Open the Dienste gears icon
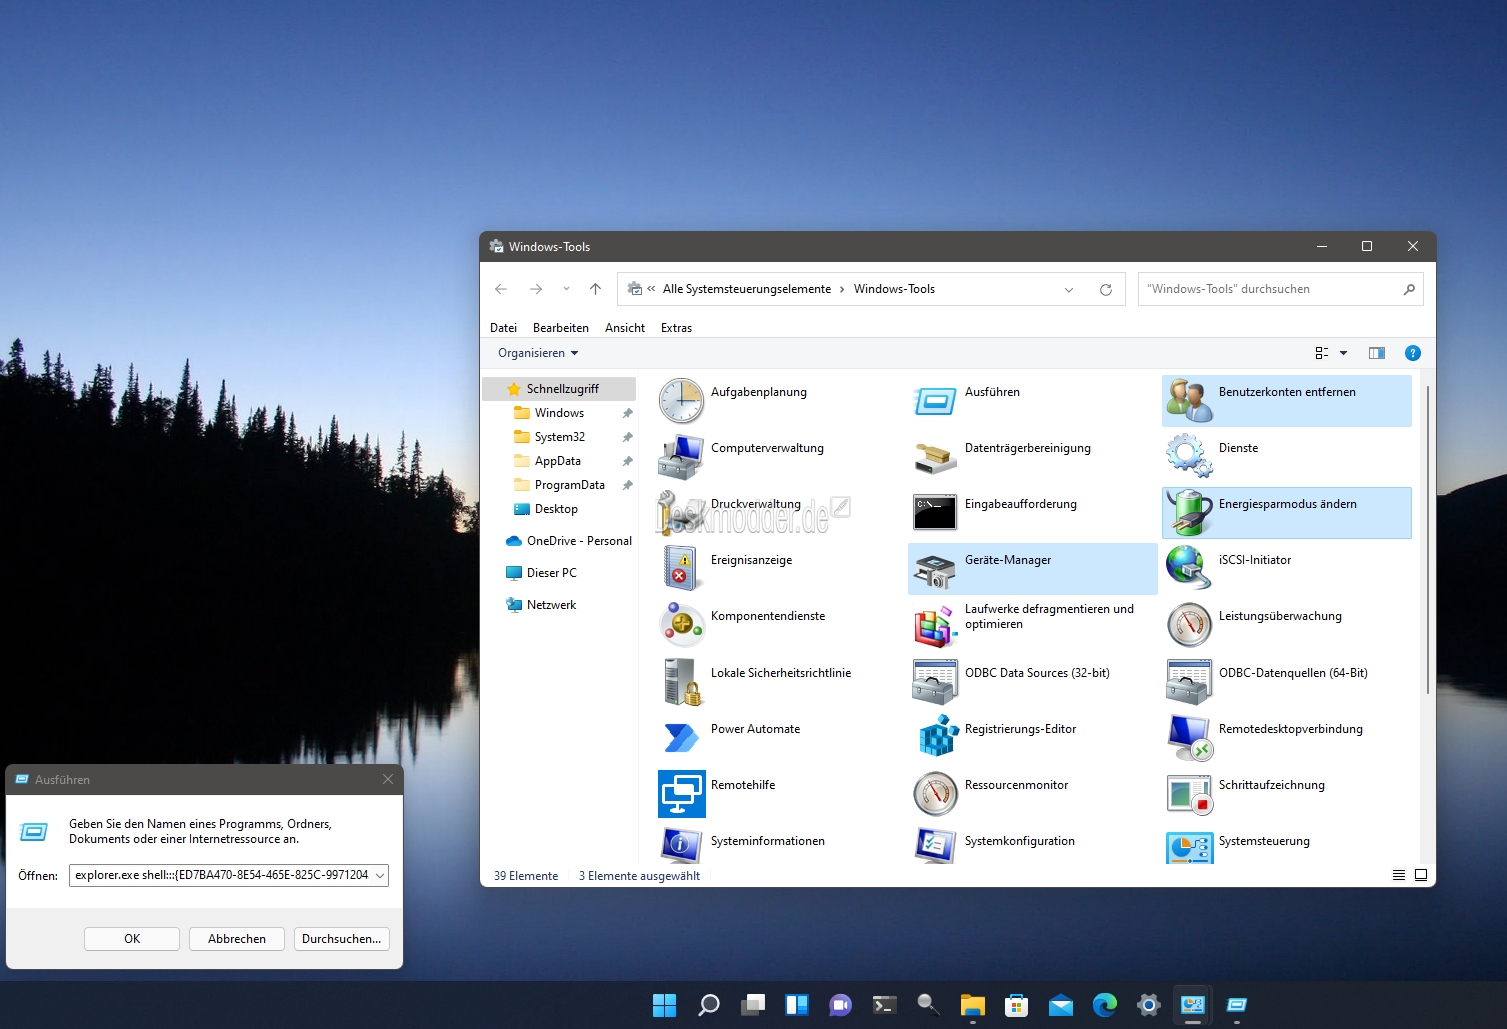The image size is (1507, 1029). tap(1189, 457)
